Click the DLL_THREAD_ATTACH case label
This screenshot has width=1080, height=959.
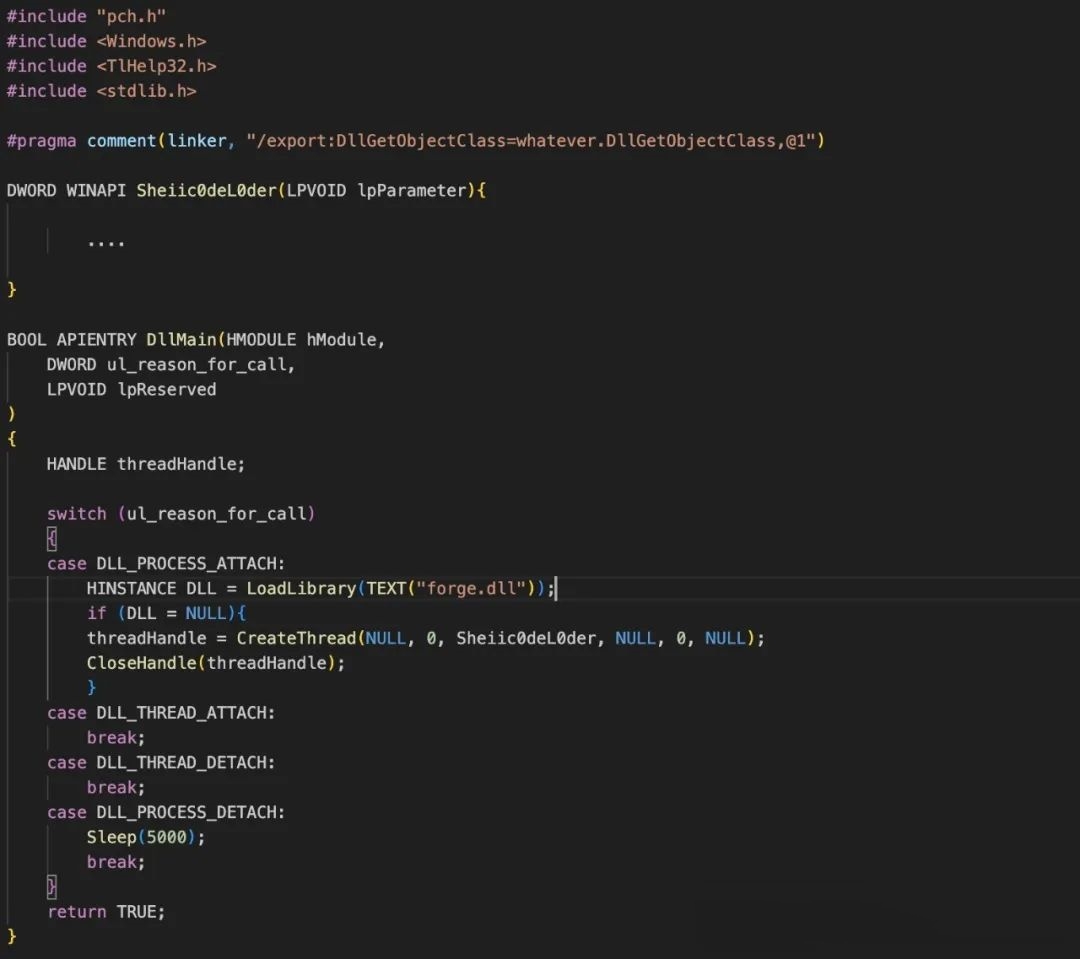(x=185, y=712)
